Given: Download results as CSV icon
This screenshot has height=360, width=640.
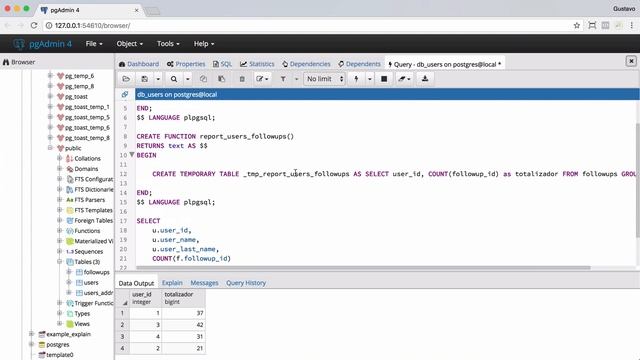Looking at the screenshot, I should coord(425,79).
